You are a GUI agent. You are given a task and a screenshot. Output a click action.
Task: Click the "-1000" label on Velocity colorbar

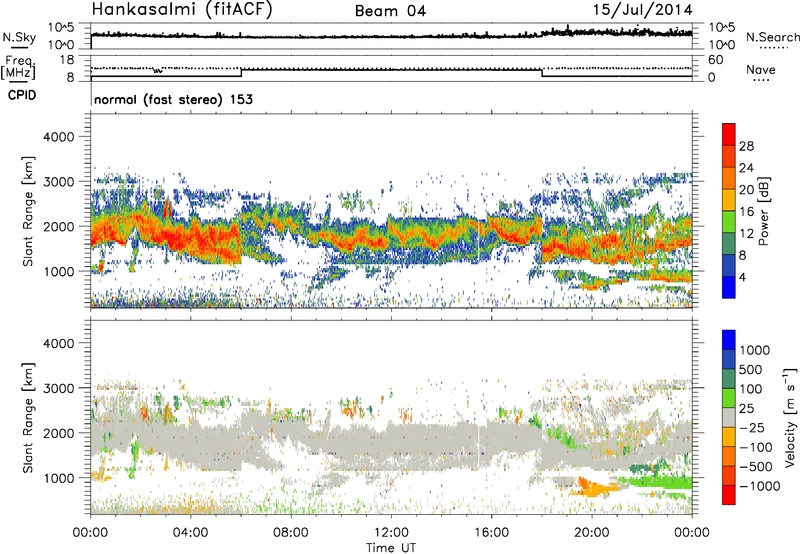[760, 486]
